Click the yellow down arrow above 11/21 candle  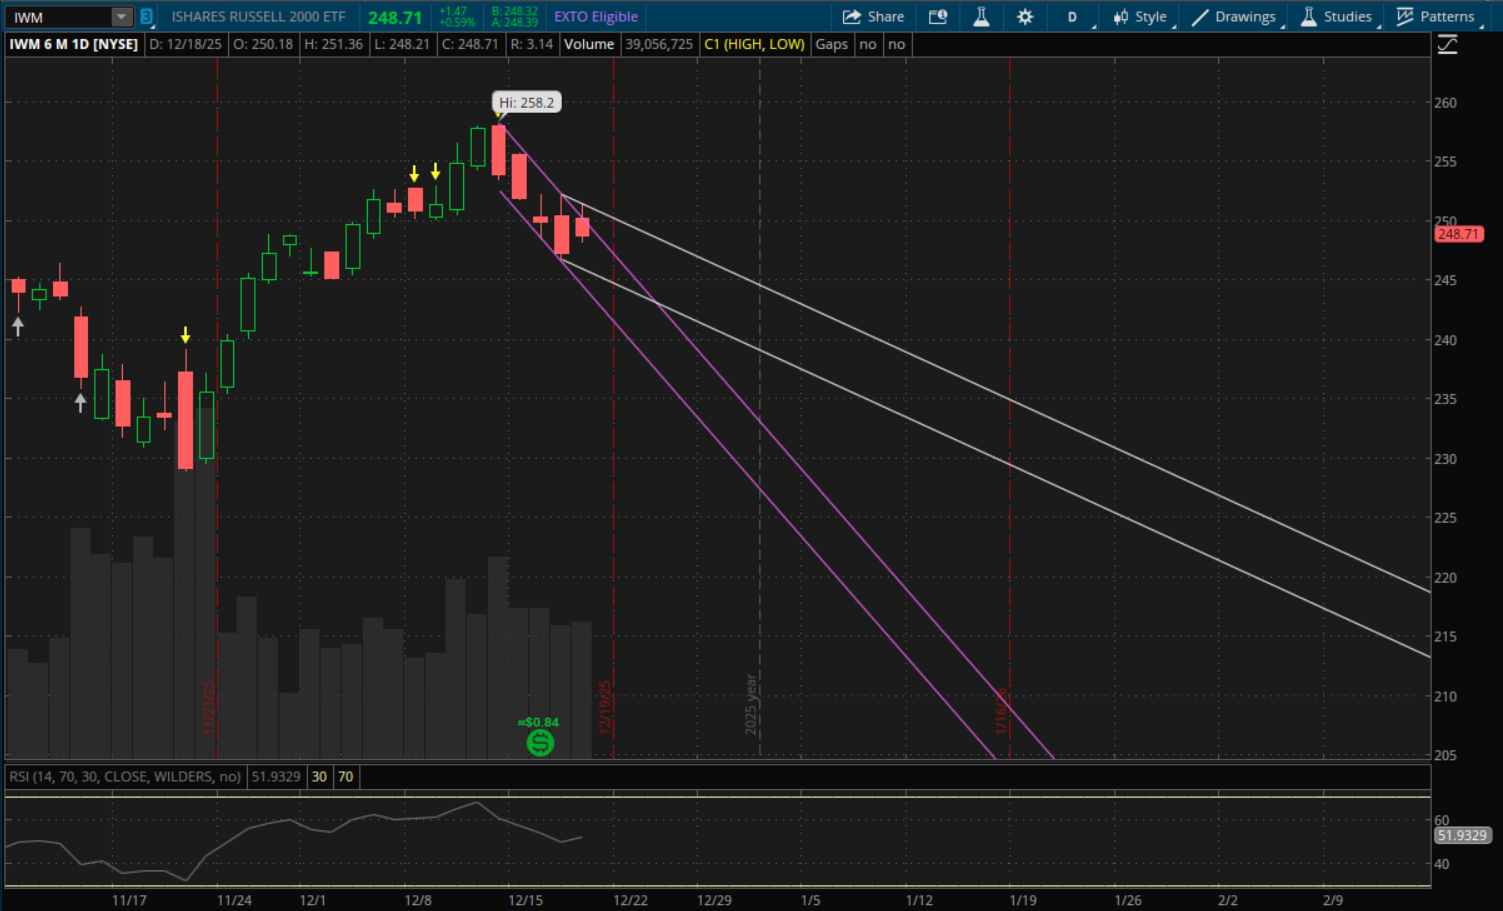click(185, 335)
